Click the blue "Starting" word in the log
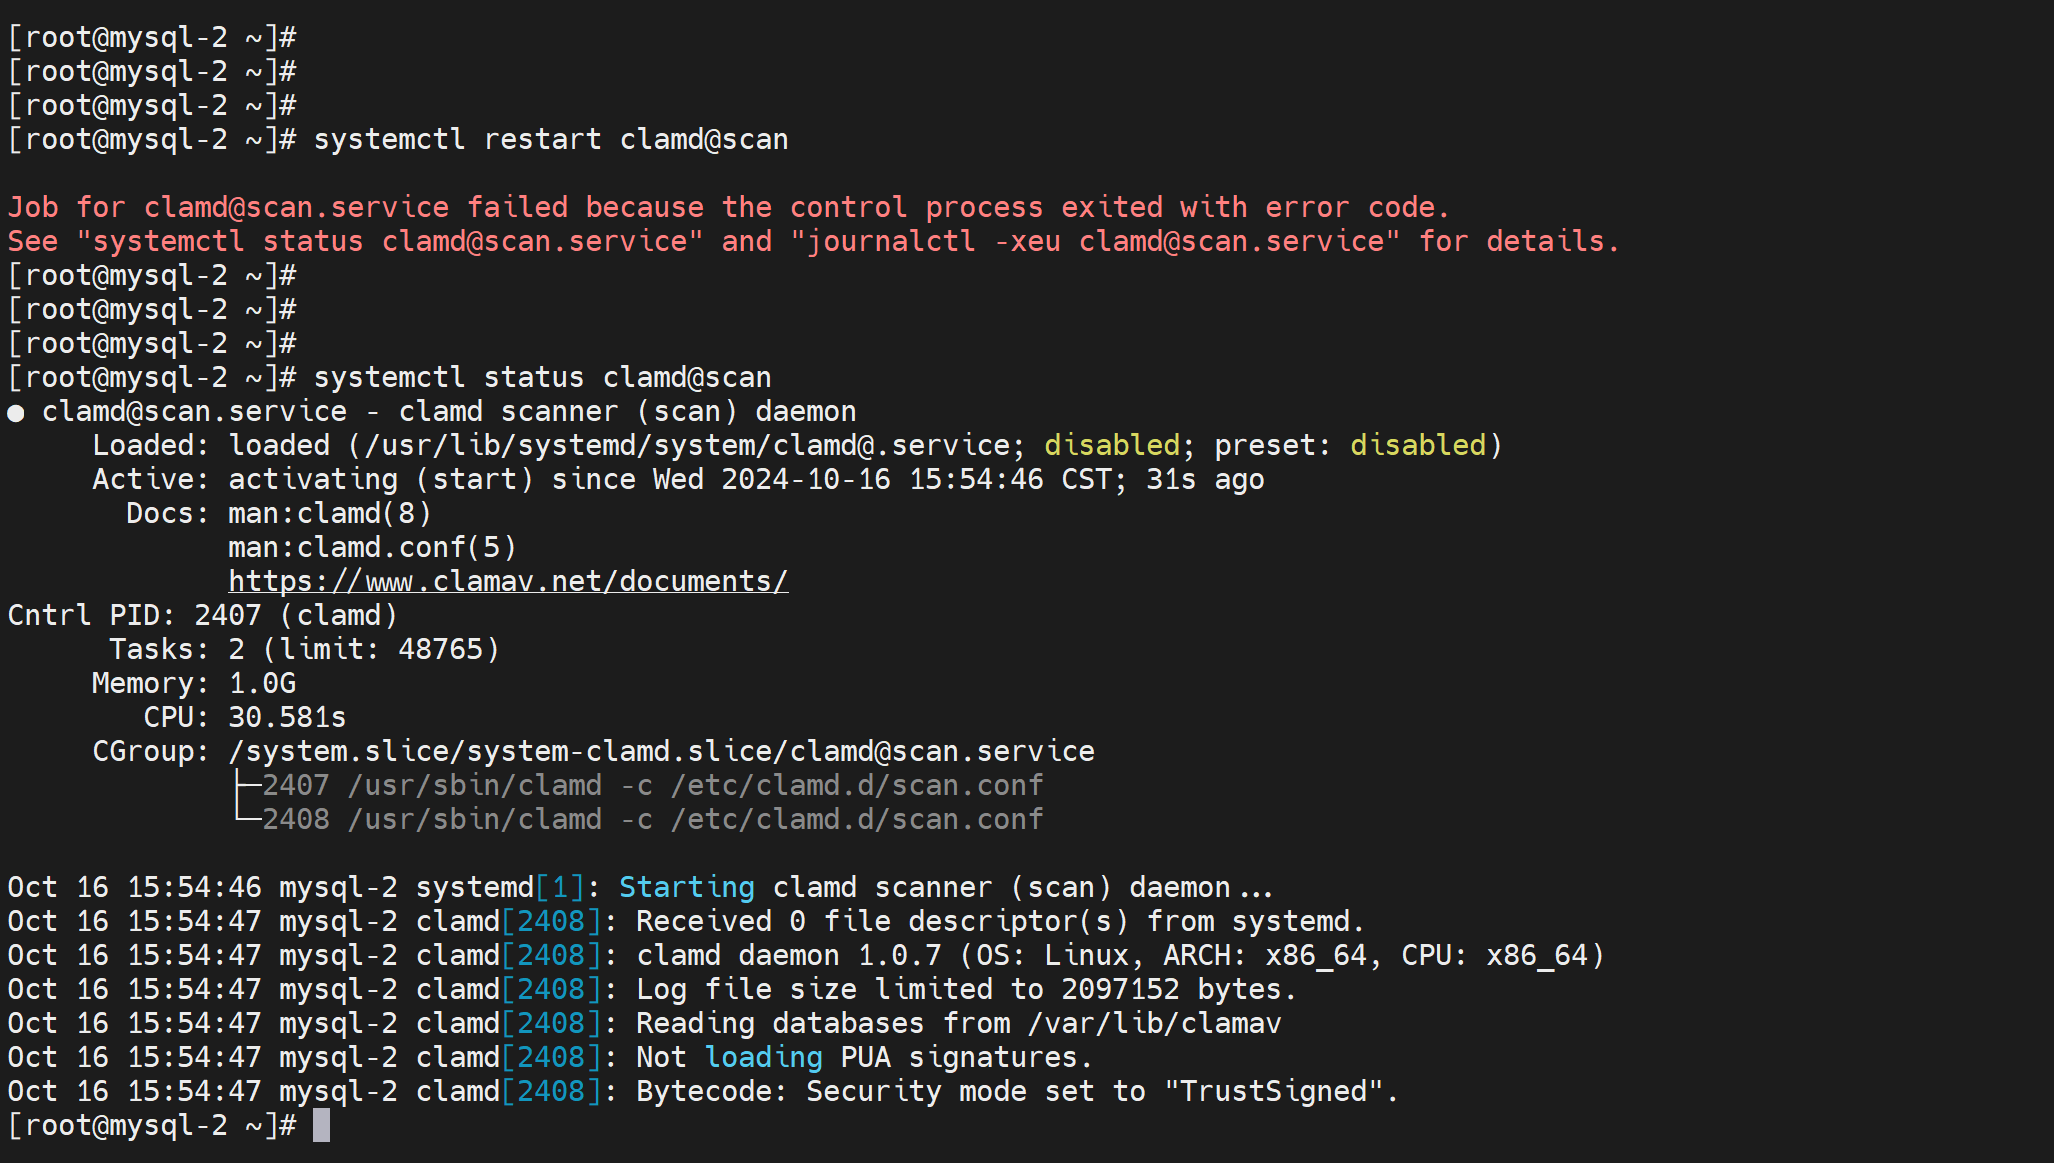This screenshot has height=1163, width=2054. 687,887
